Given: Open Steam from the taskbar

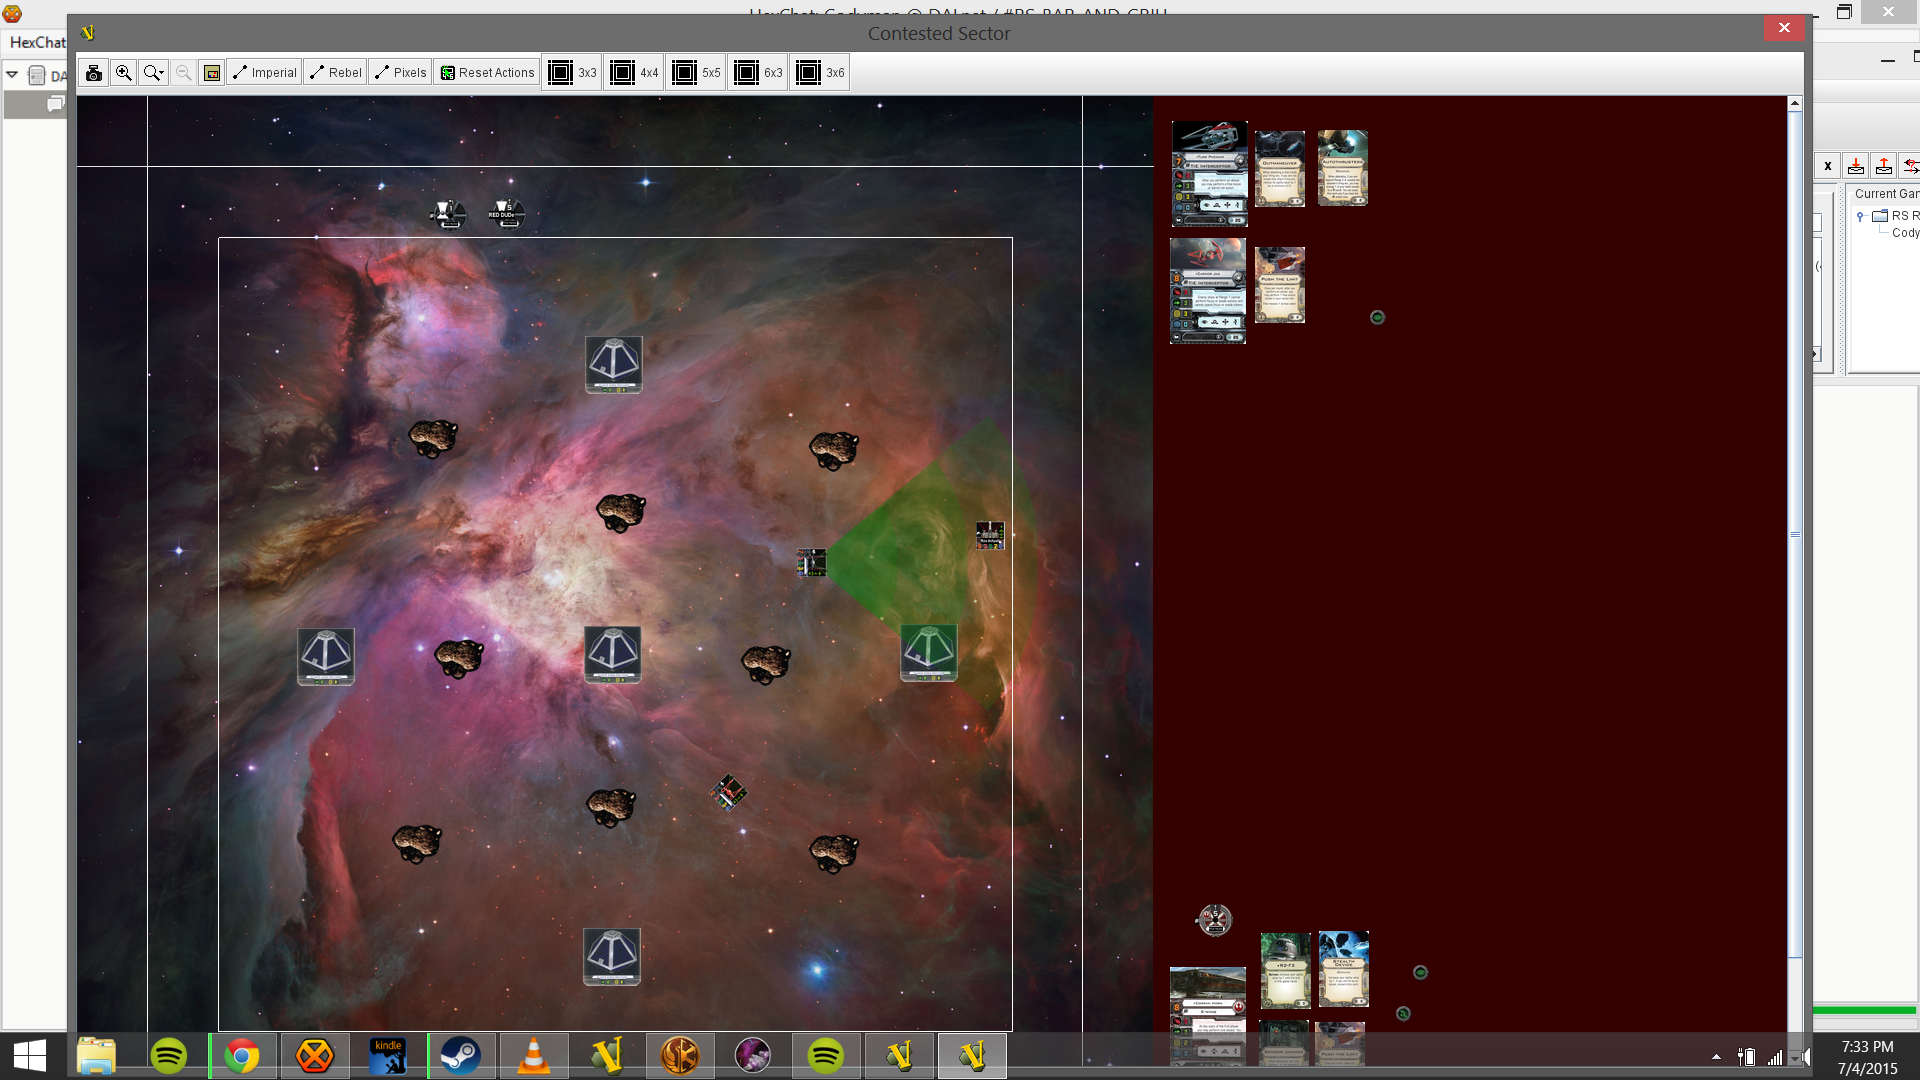Looking at the screenshot, I should coord(460,1055).
